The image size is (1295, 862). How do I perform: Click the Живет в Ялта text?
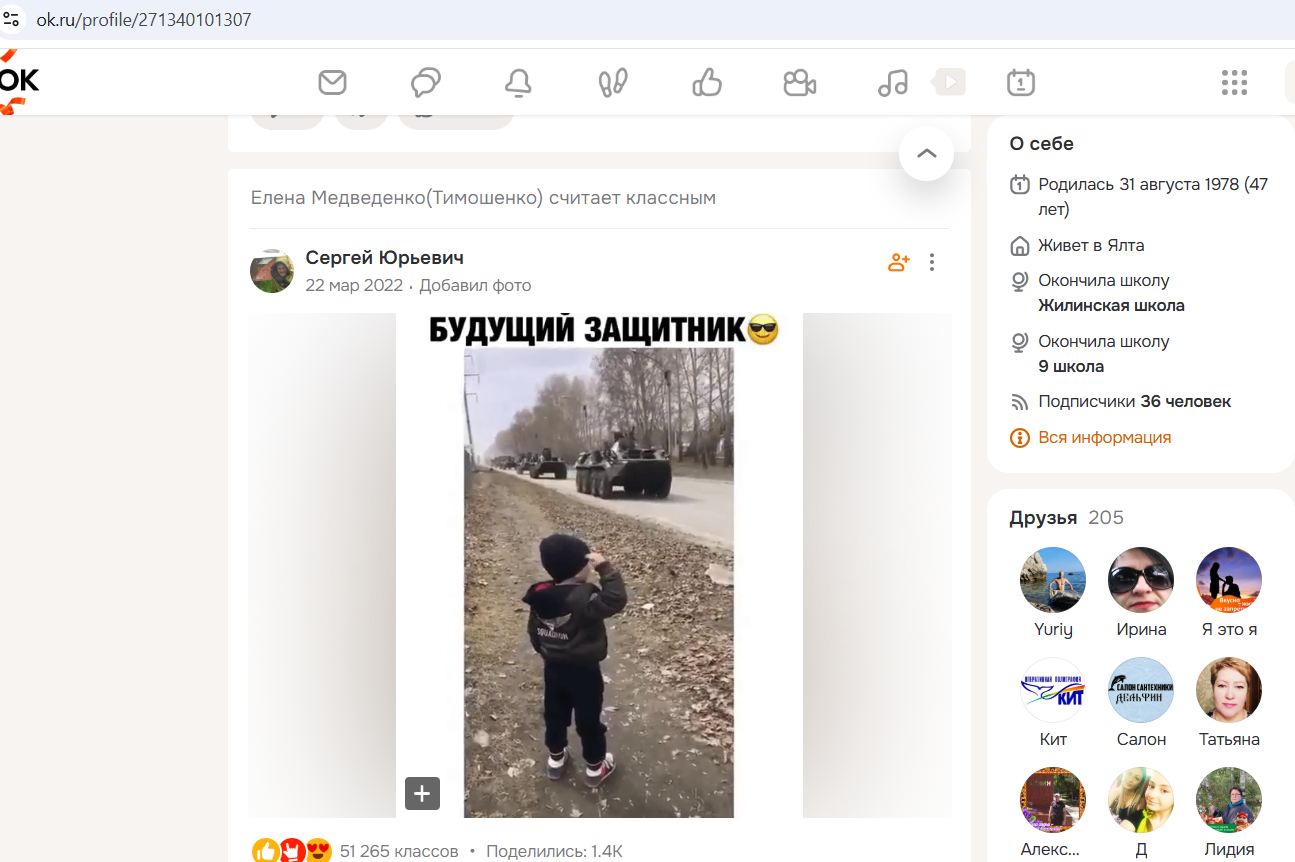coord(1091,245)
